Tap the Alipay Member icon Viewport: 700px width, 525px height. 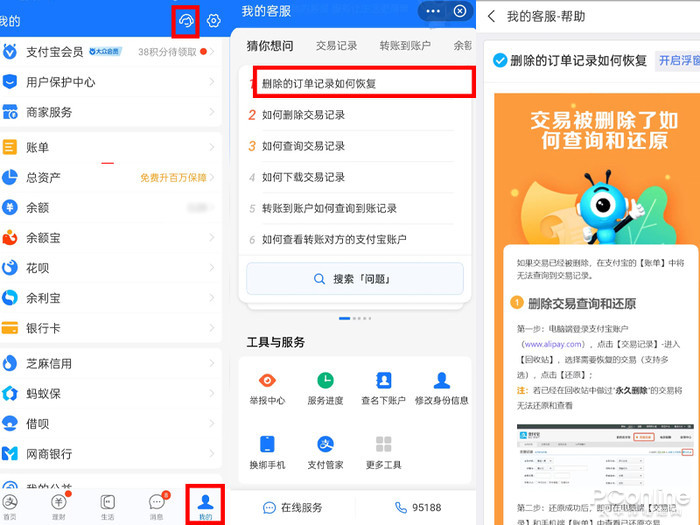click(10, 52)
